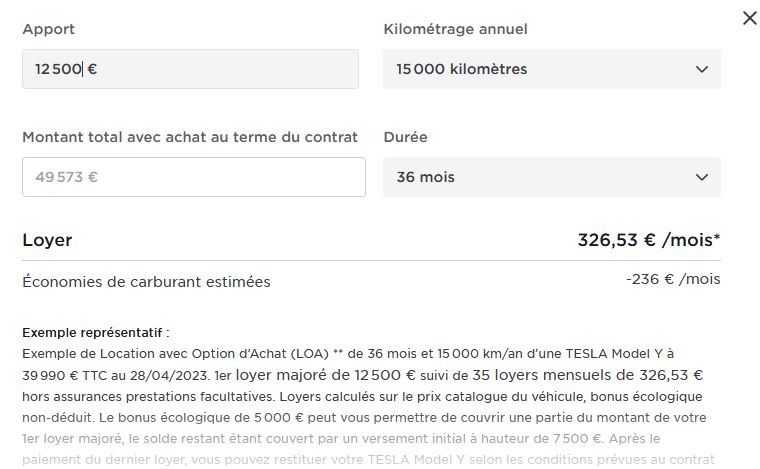Click the Apport amount input field
This screenshot has height=469, width=760.
tap(190, 69)
